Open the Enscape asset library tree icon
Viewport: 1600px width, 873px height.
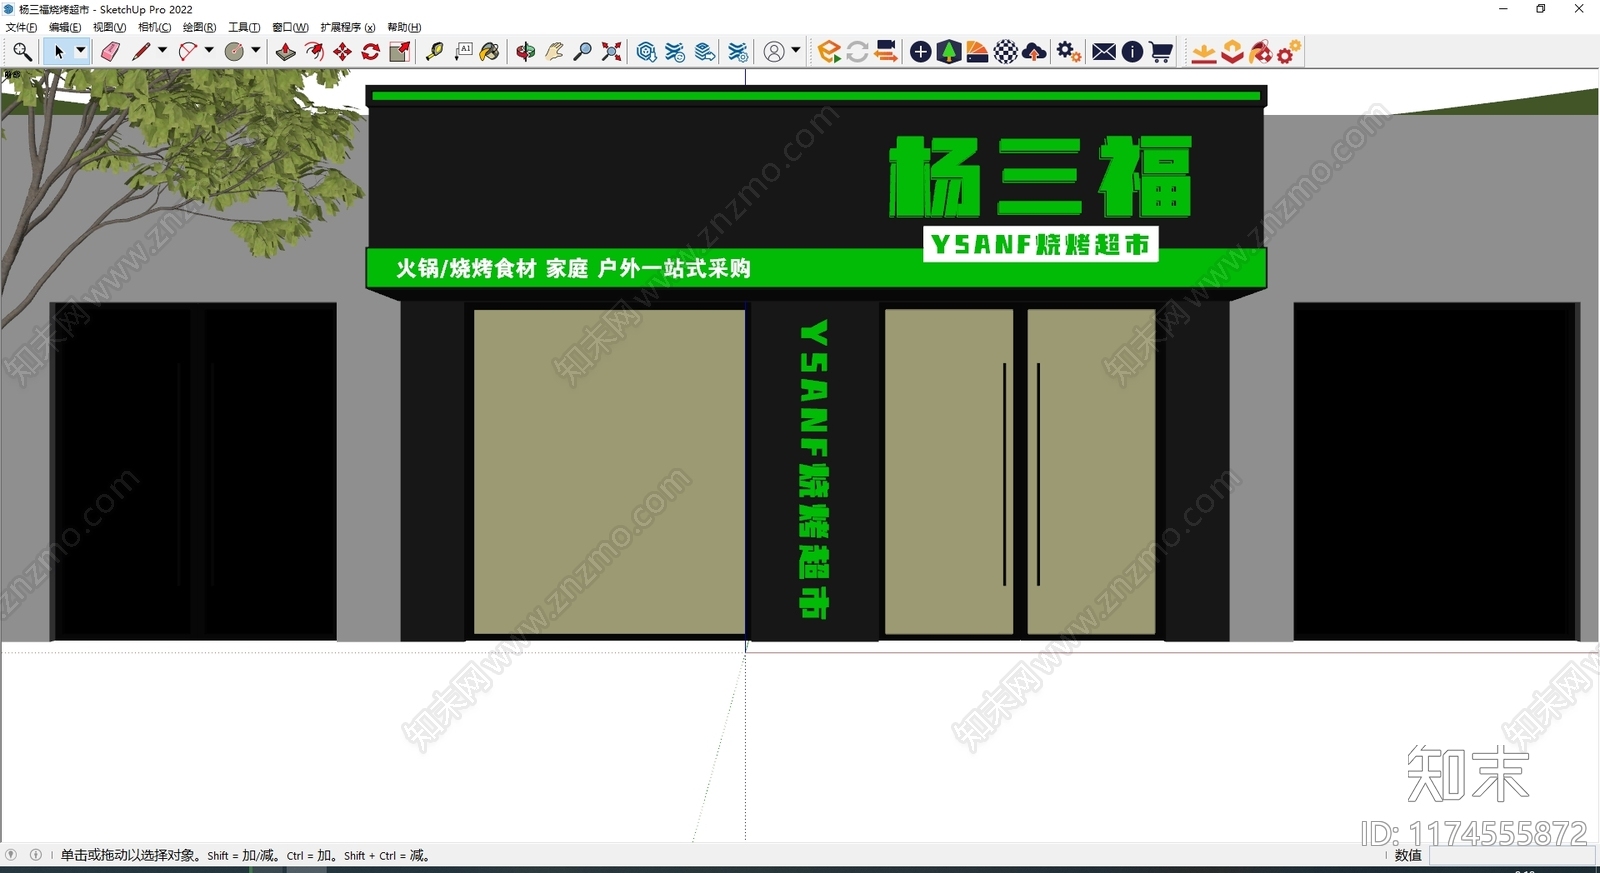(x=949, y=52)
